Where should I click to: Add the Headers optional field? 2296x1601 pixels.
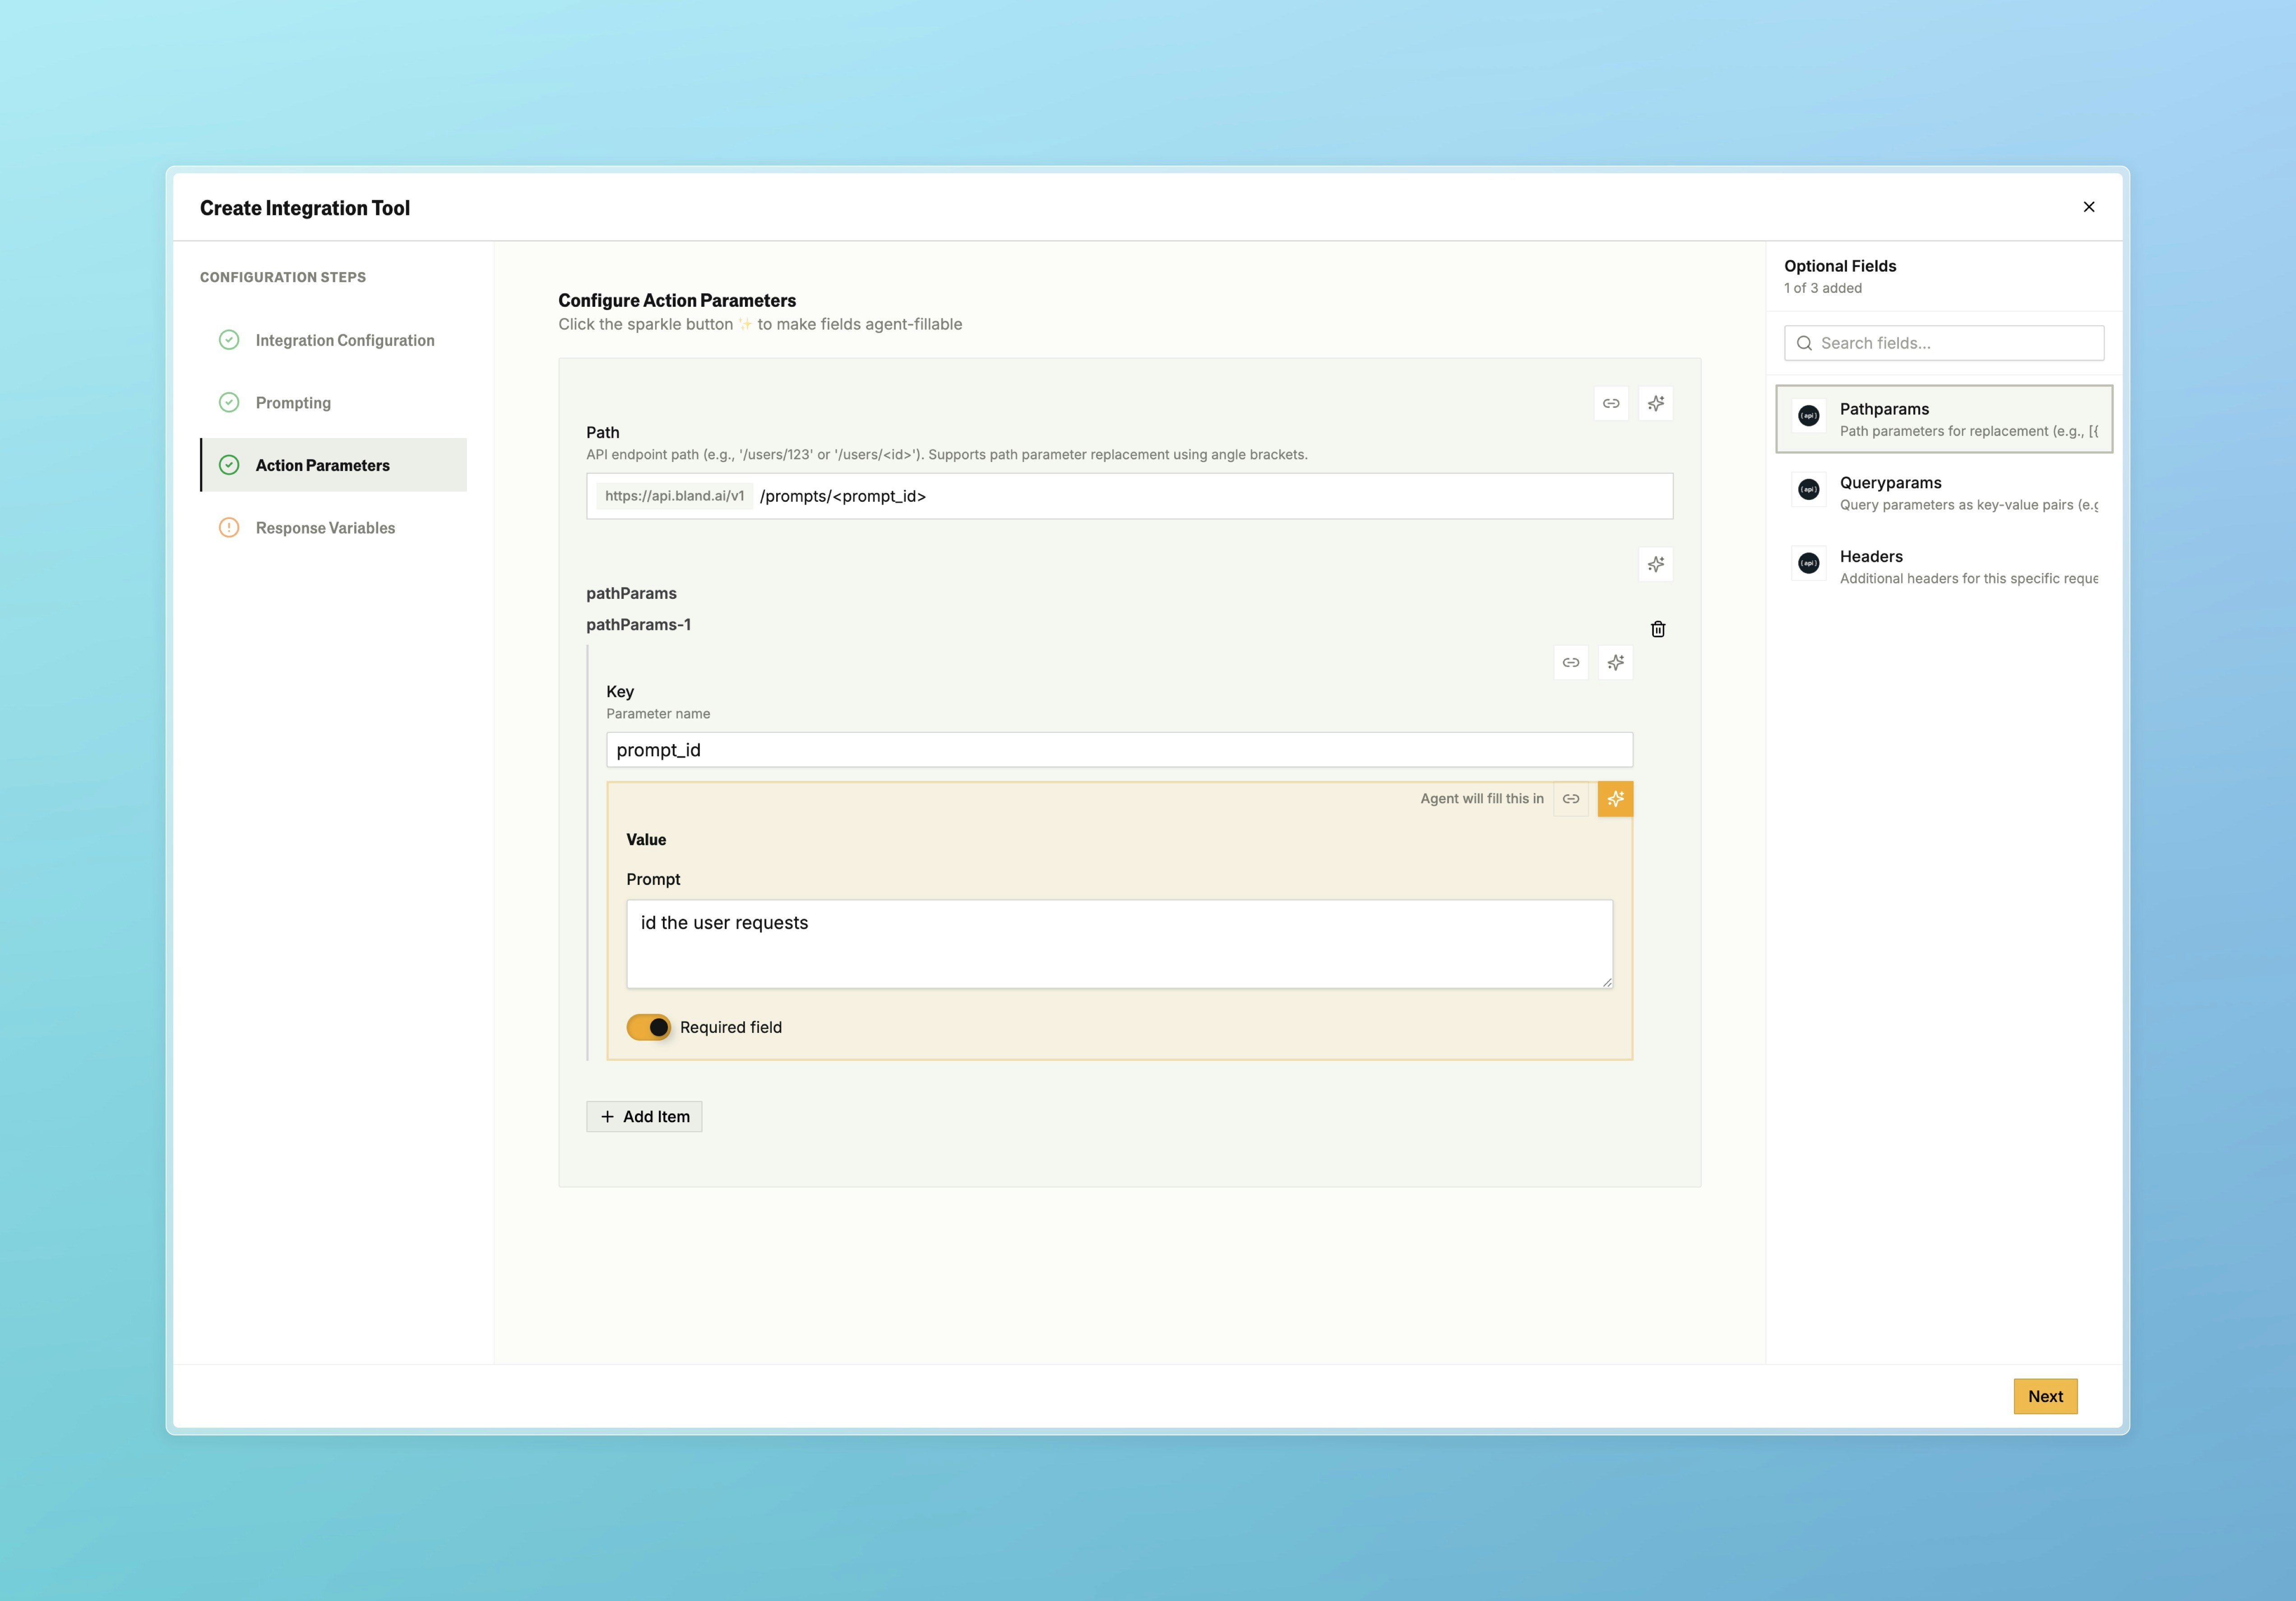tap(1944, 566)
